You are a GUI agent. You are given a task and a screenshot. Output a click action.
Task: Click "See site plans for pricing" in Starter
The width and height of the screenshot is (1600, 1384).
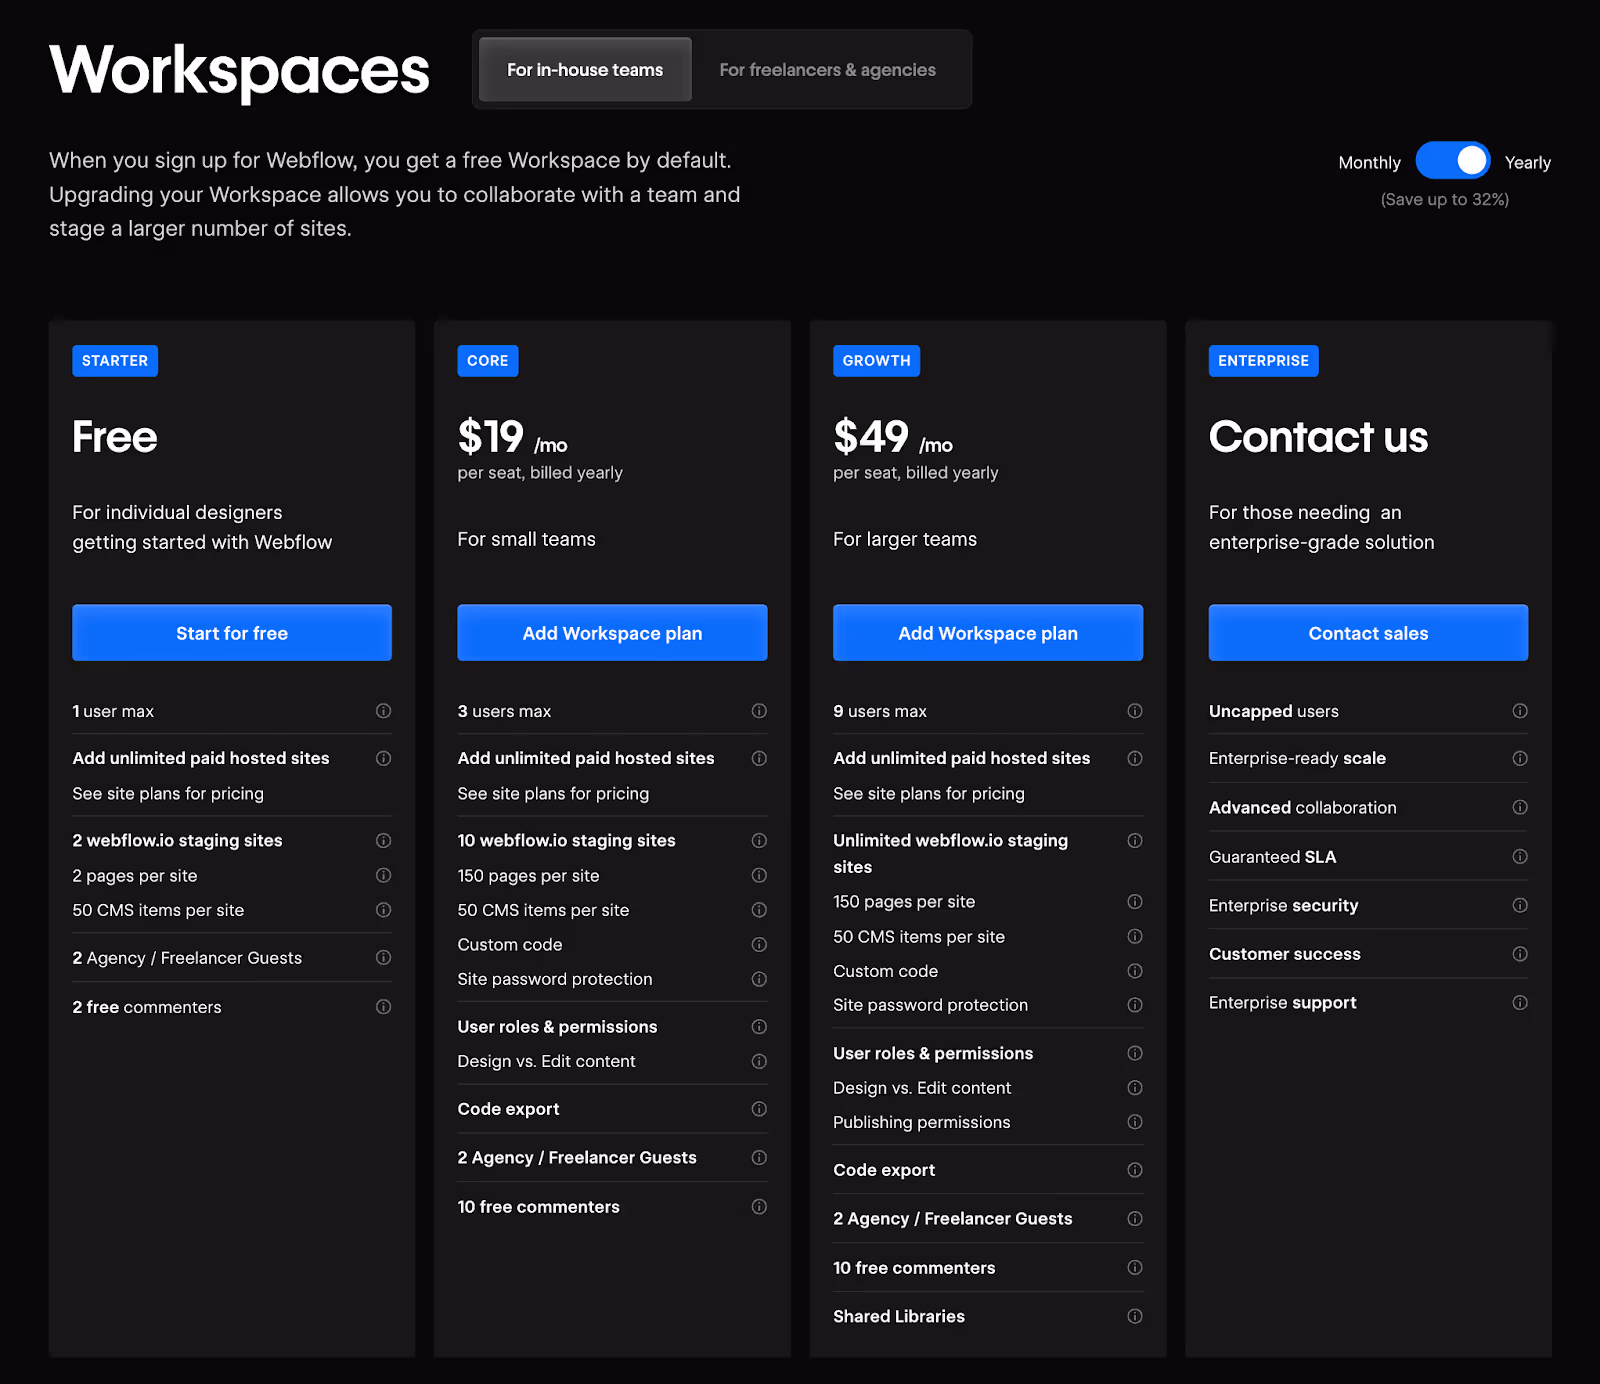[x=168, y=793]
